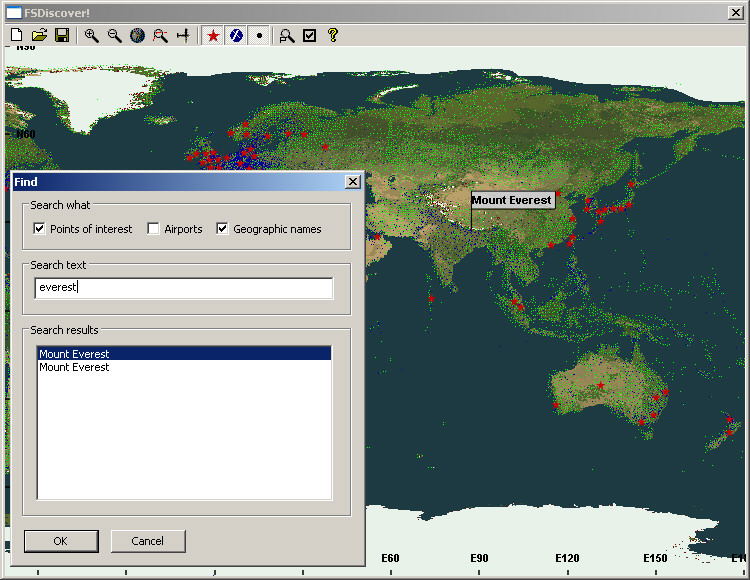Image resolution: width=750 pixels, height=580 pixels.
Task: Select the second Mount Everest result
Action: (75, 367)
